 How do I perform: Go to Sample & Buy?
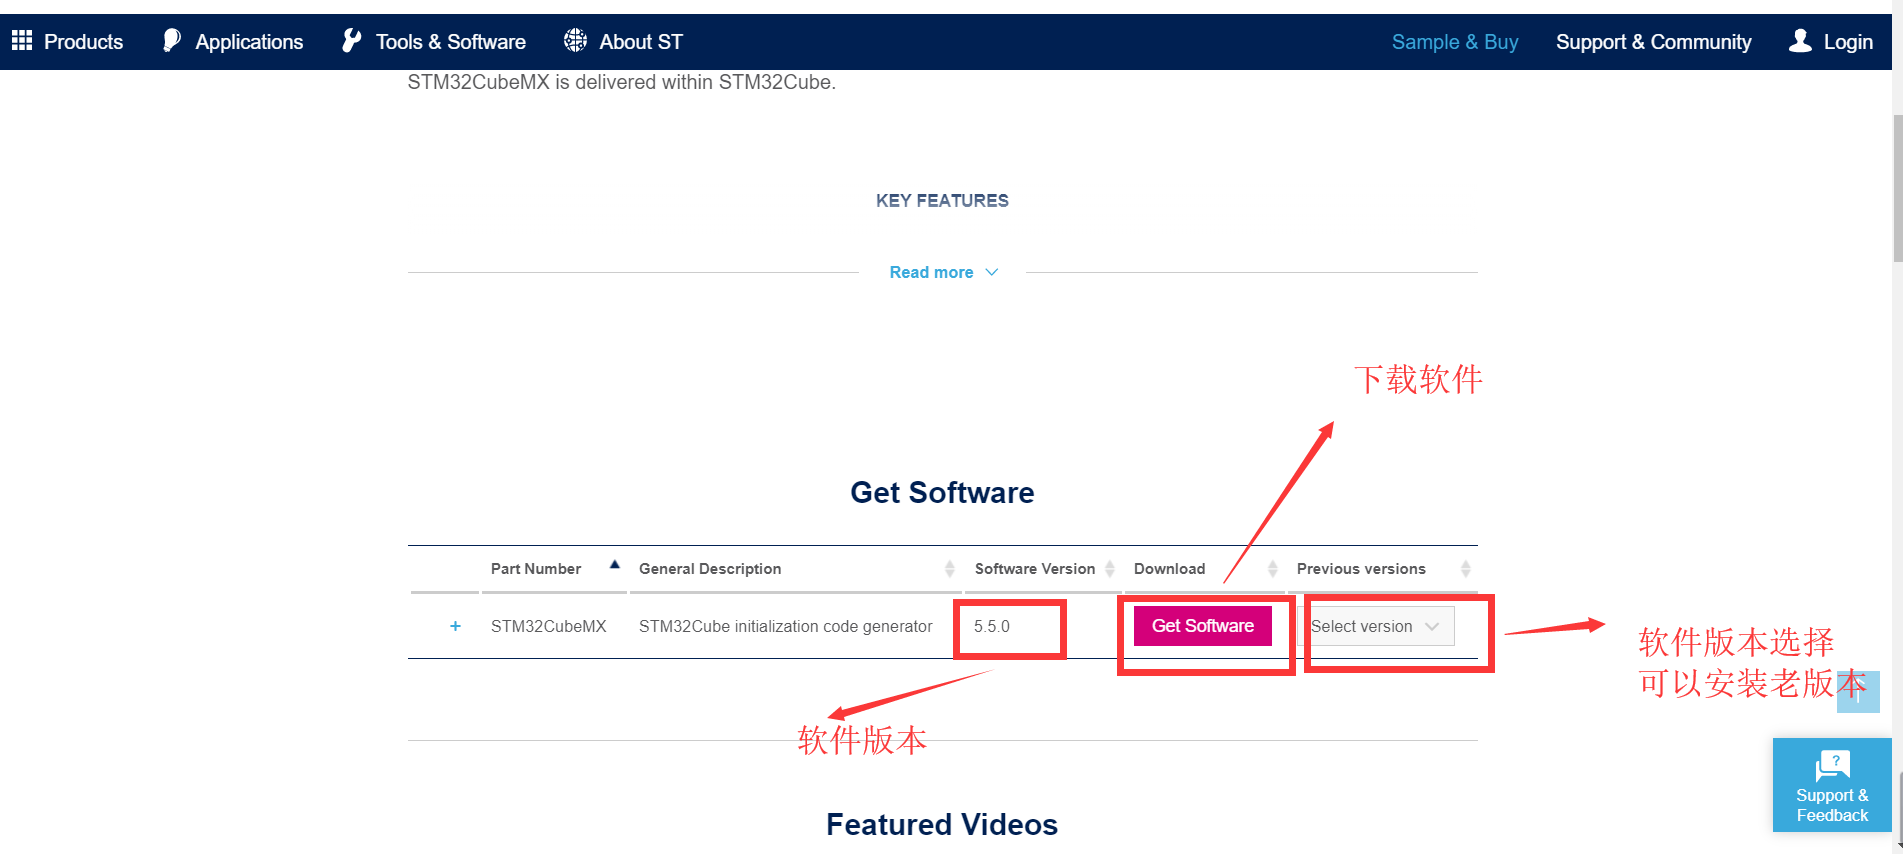coord(1455,42)
